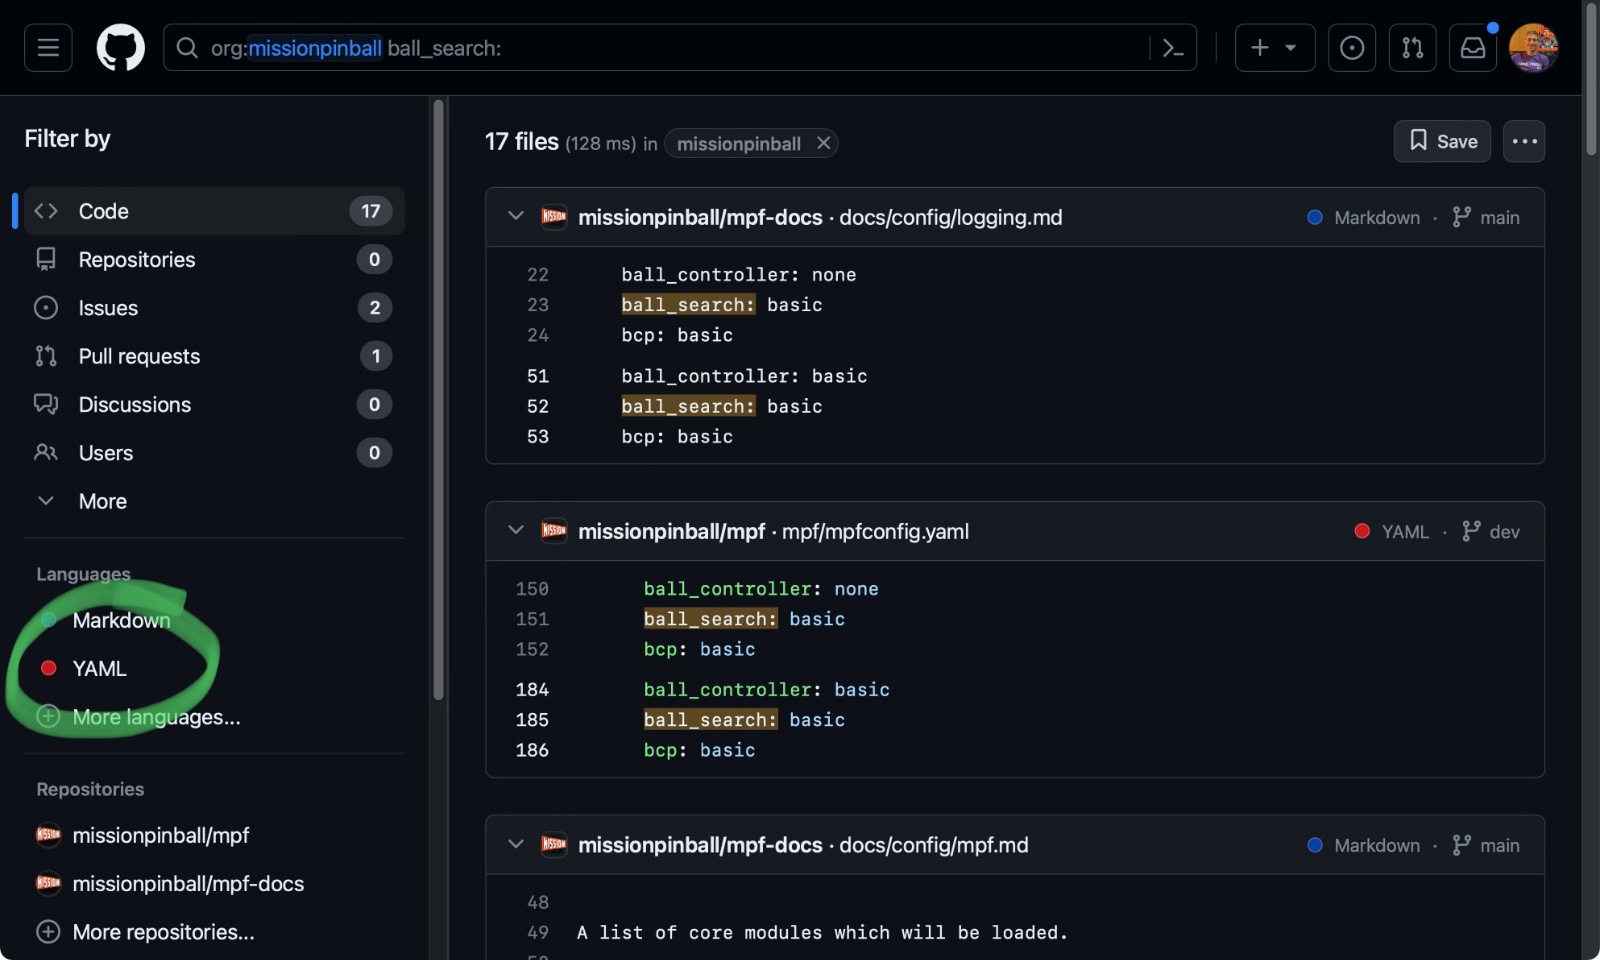Image resolution: width=1600 pixels, height=960 pixels.
Task: Open the user profile avatar menu
Action: click(x=1533, y=48)
